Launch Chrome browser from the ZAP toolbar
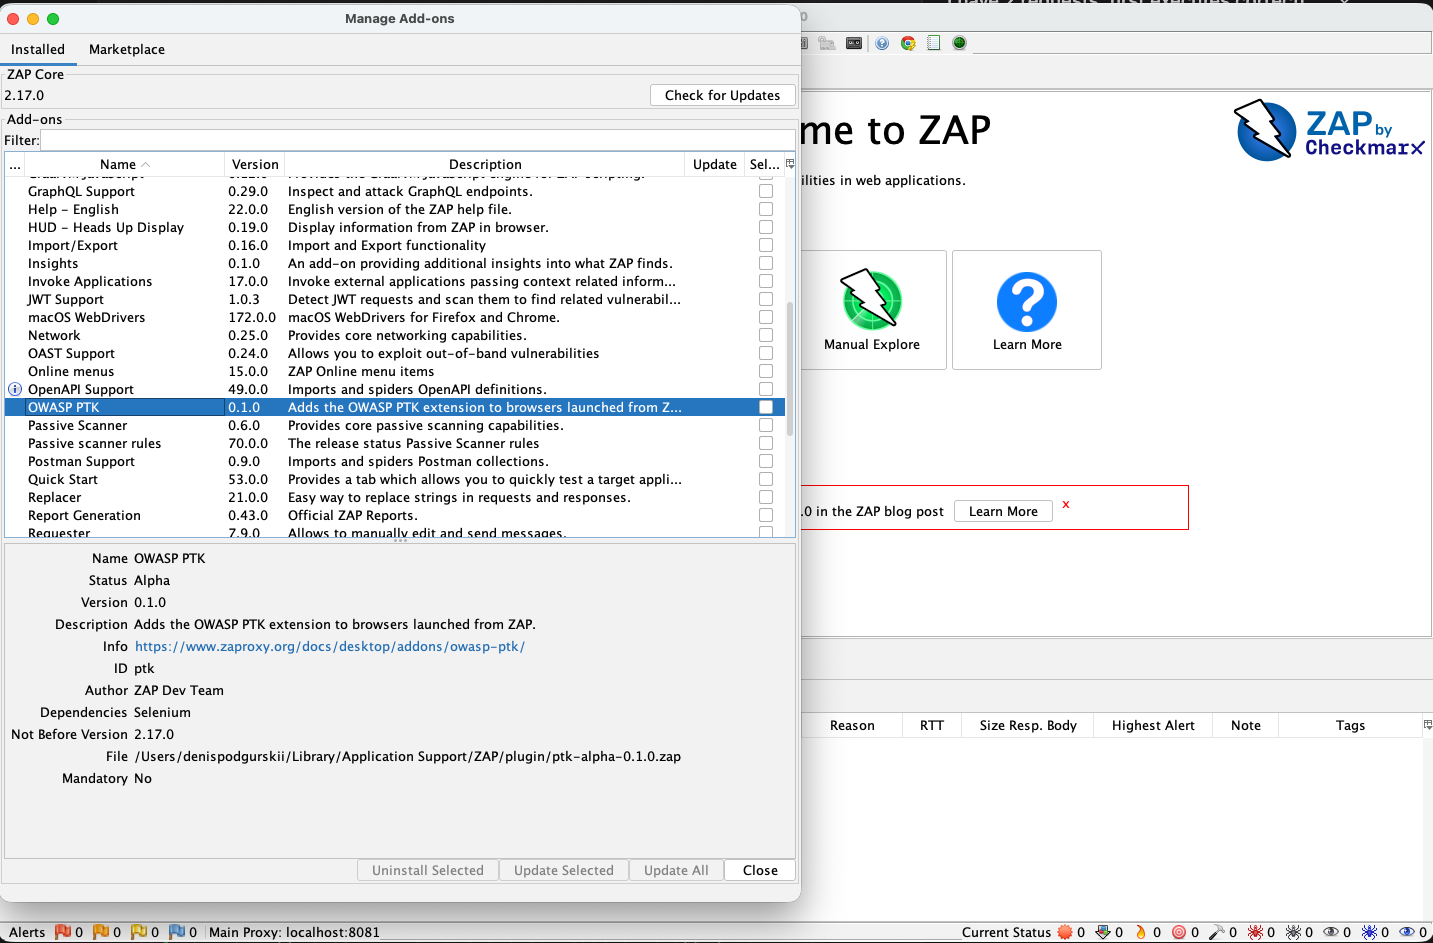Screen dimensions: 1433x943 pyautogui.click(x=908, y=43)
